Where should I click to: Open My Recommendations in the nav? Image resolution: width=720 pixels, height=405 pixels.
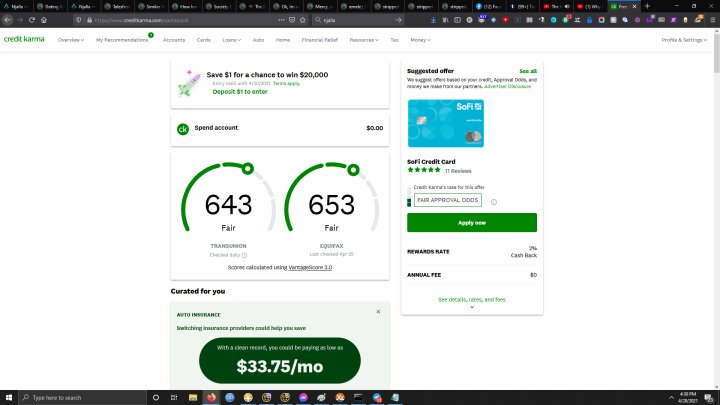(122, 40)
